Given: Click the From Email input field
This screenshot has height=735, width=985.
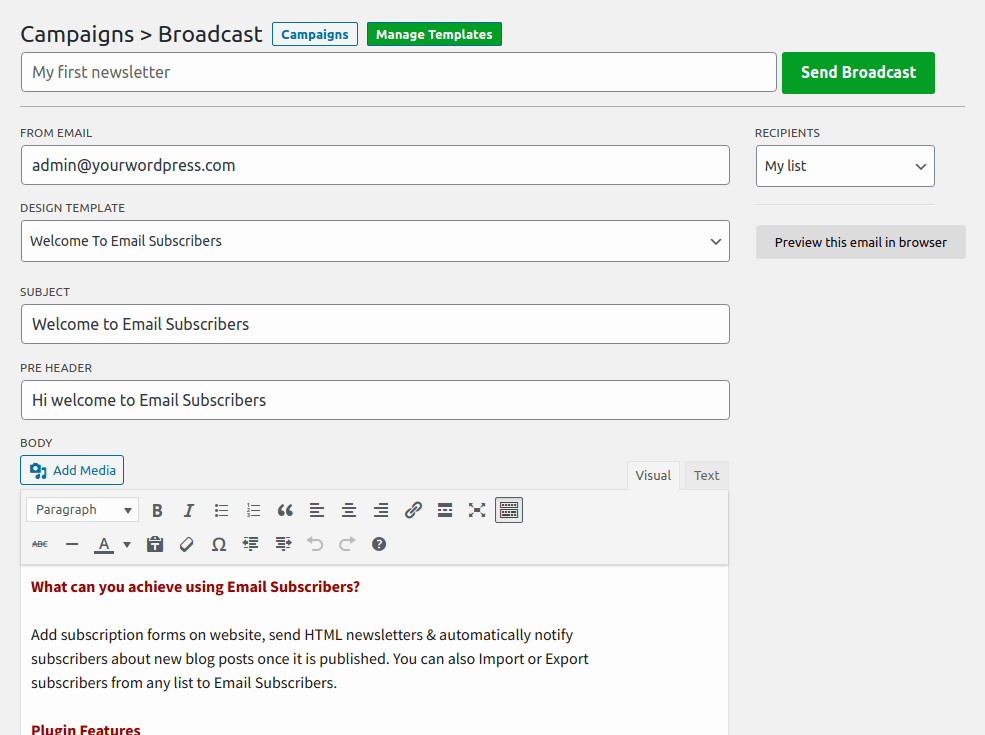Looking at the screenshot, I should tap(375, 165).
